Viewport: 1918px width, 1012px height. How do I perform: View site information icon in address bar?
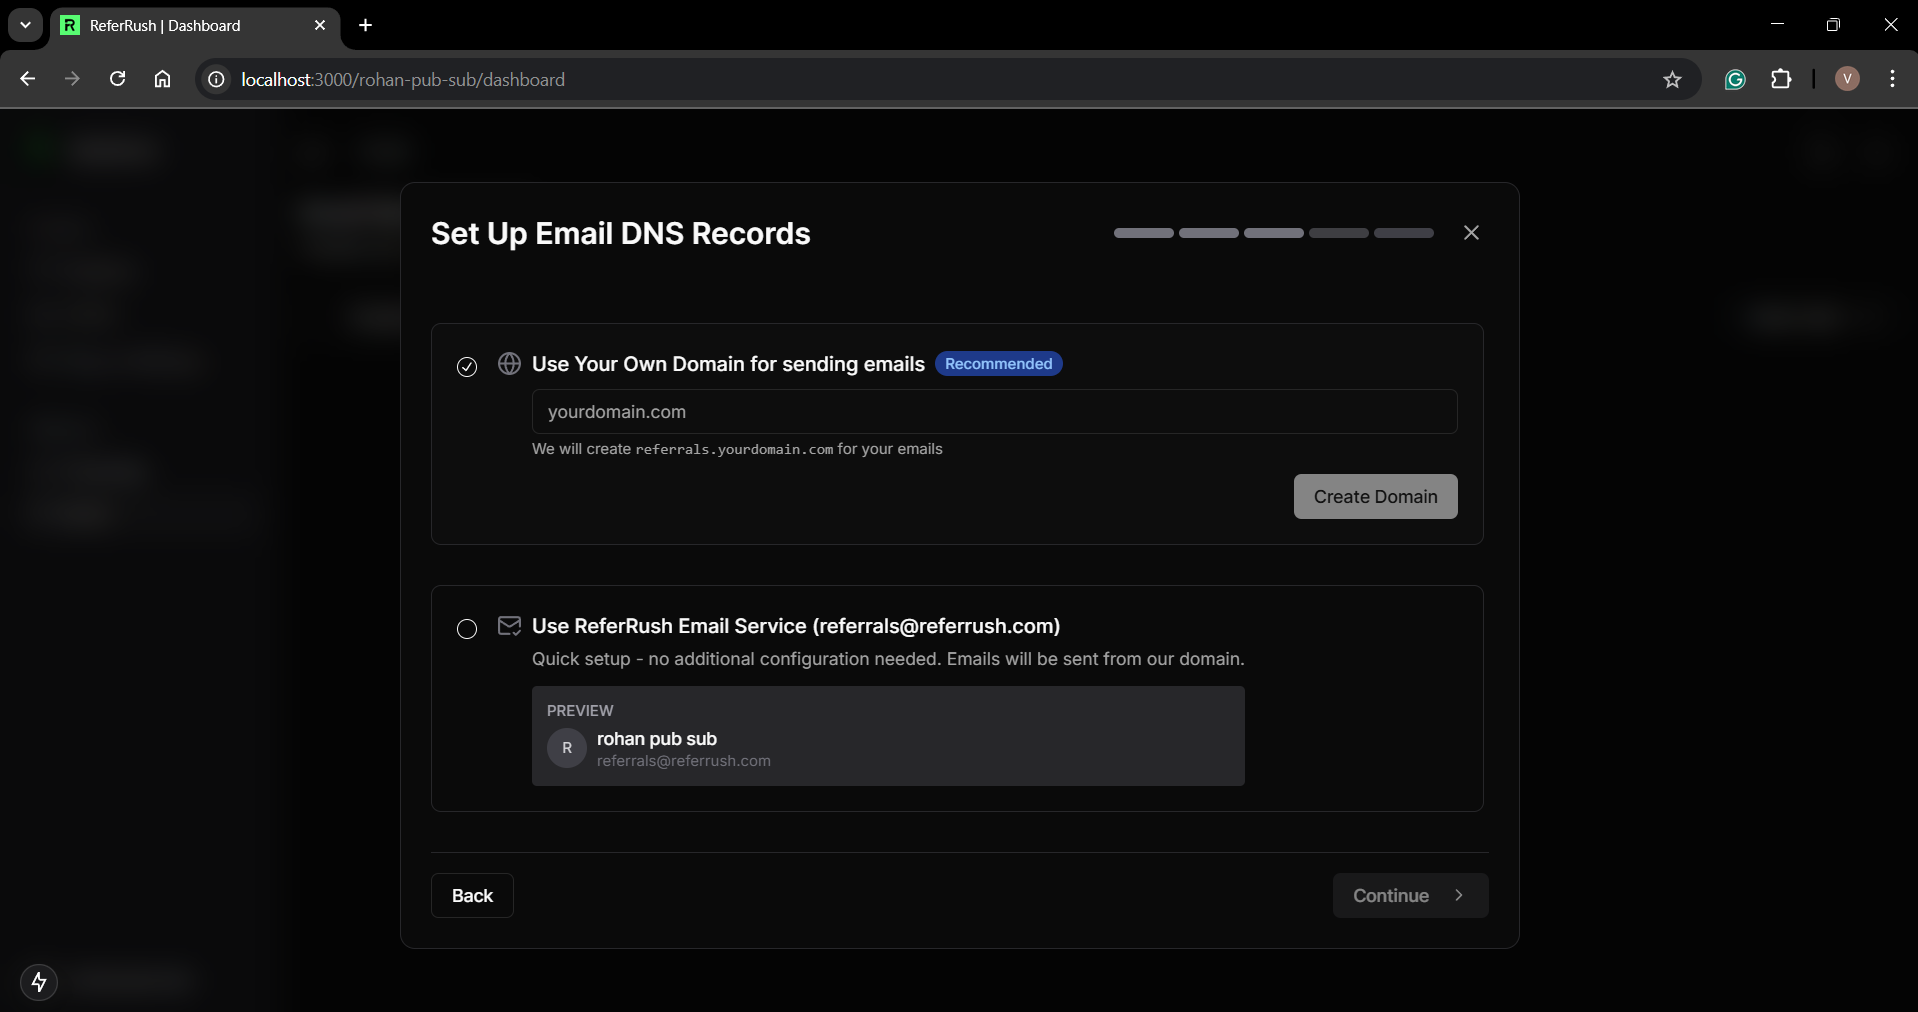216,79
